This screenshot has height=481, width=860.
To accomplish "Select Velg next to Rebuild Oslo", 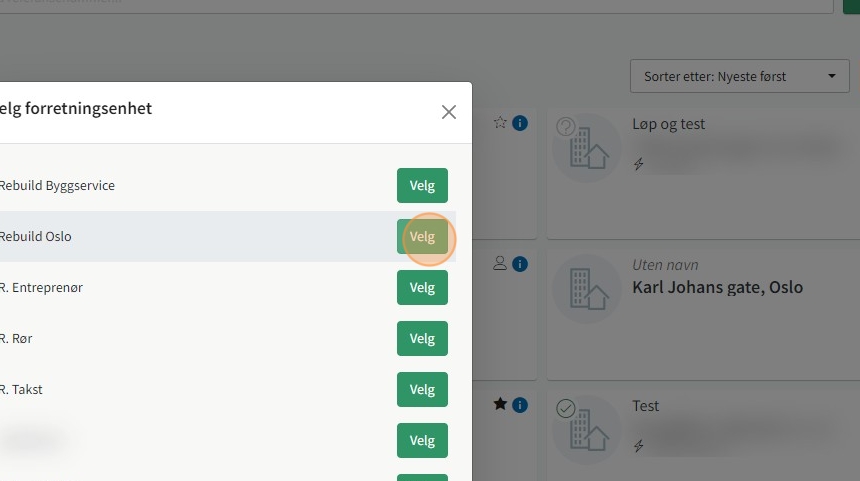I will coord(422,236).
